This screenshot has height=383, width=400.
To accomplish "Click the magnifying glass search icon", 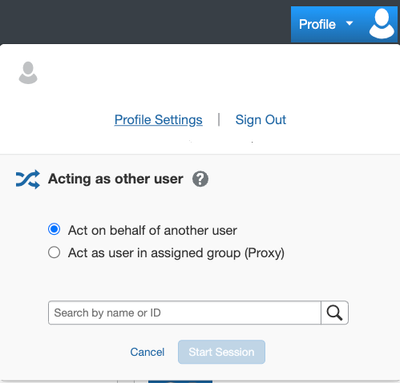I will (x=335, y=313).
